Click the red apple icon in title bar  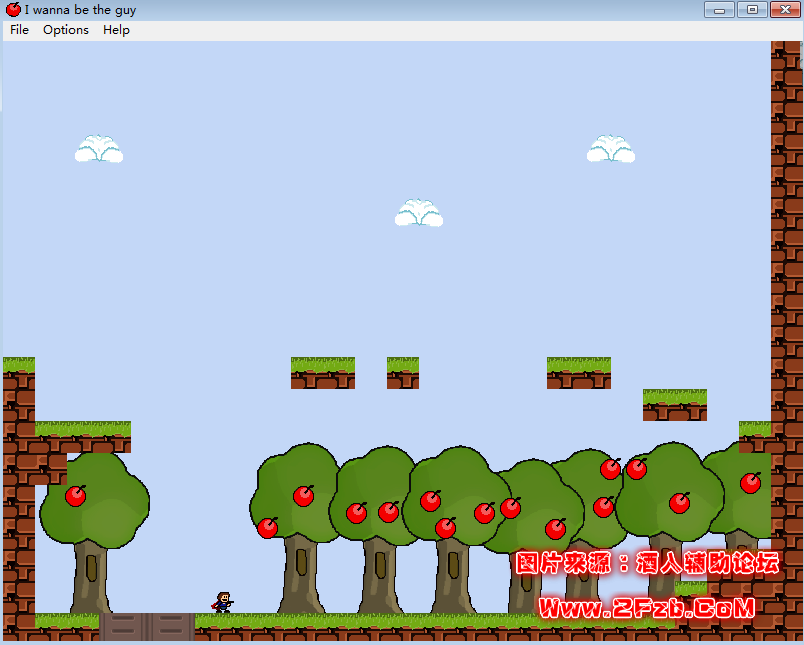pos(13,10)
